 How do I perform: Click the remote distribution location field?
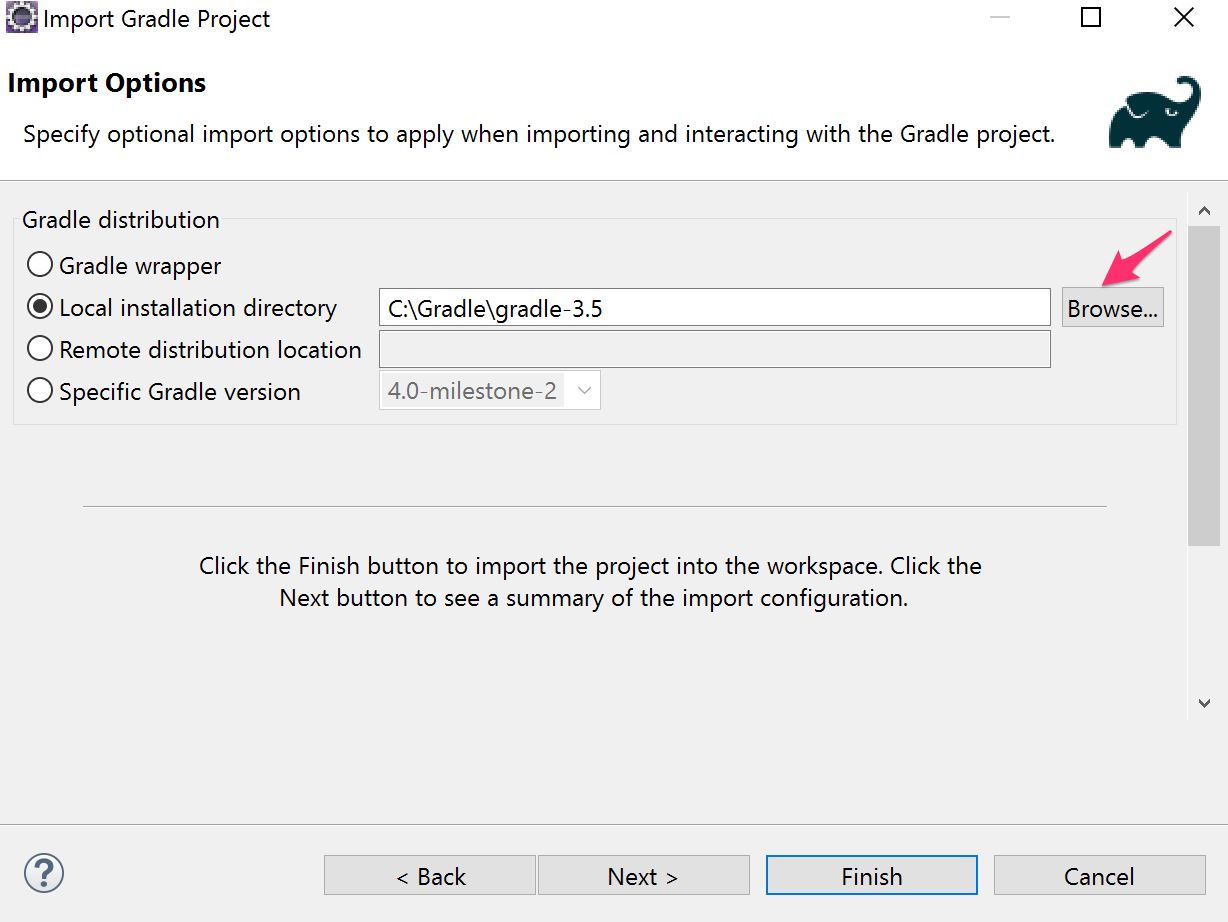click(714, 350)
